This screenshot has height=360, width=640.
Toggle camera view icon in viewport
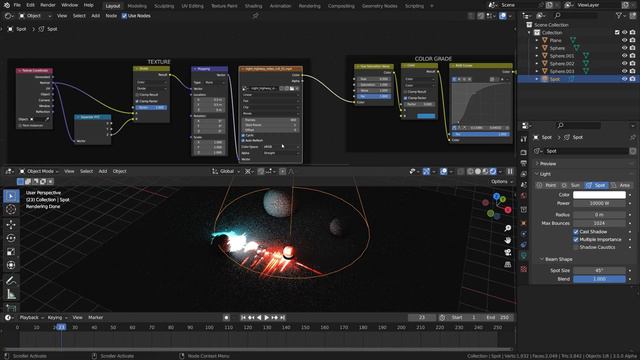pos(508,252)
